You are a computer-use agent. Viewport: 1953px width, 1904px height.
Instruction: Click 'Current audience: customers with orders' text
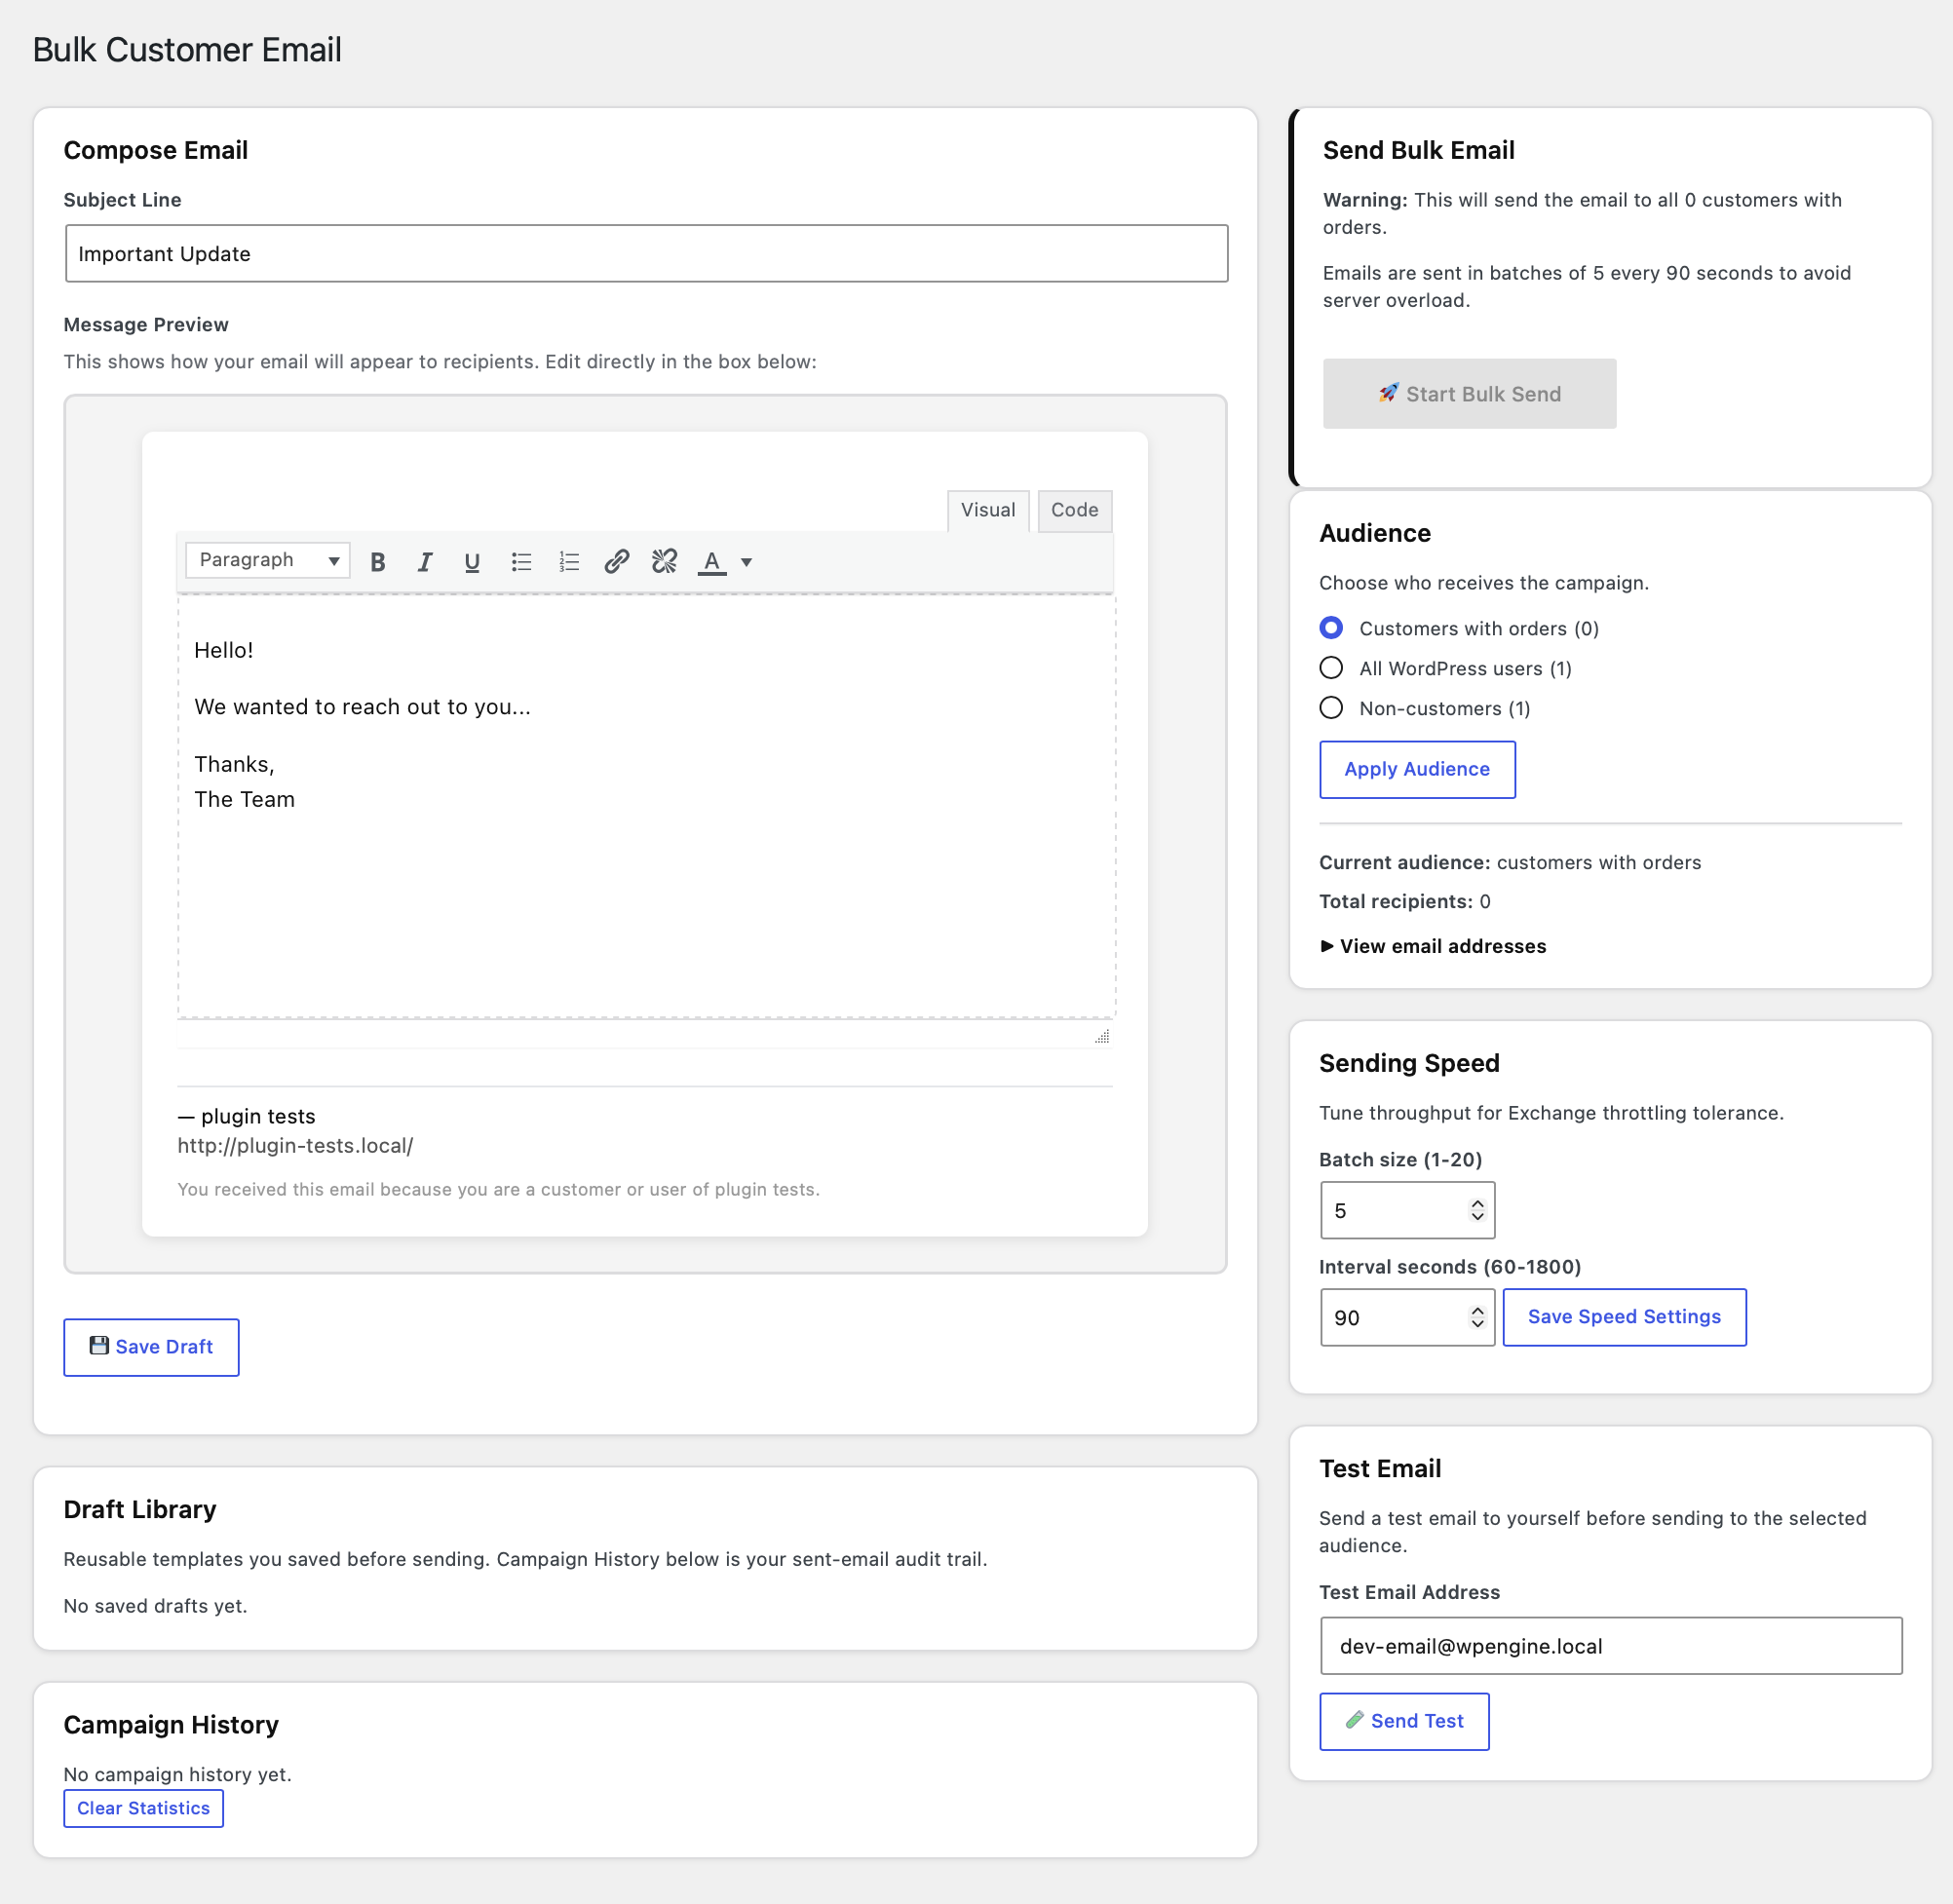click(1510, 863)
